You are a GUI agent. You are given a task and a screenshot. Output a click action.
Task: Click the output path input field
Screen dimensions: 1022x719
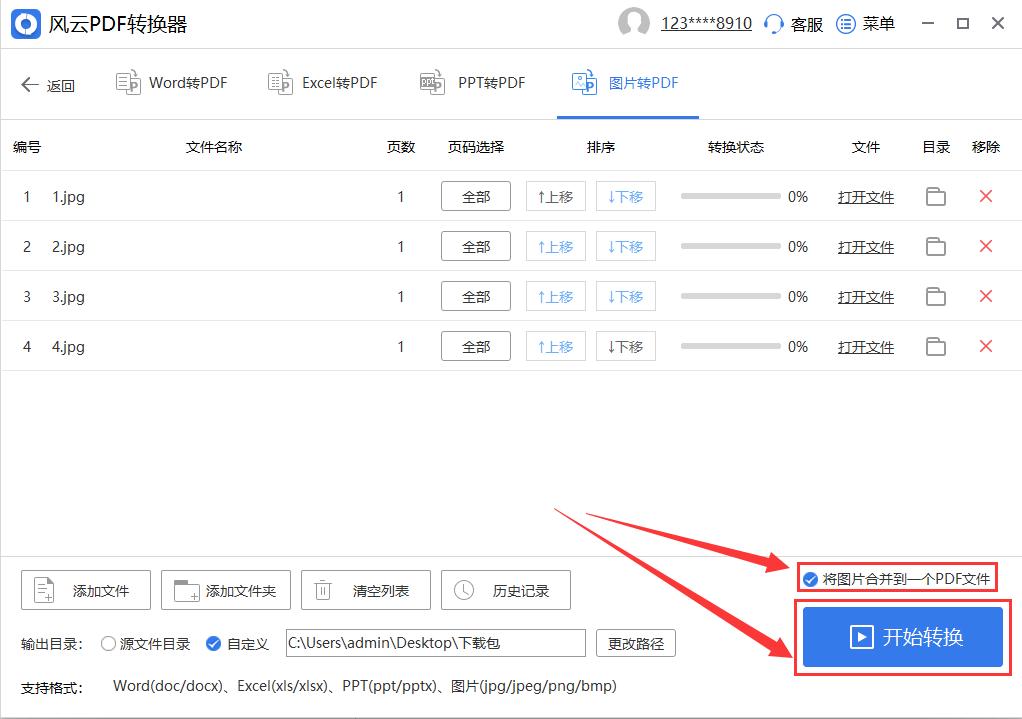(x=435, y=644)
